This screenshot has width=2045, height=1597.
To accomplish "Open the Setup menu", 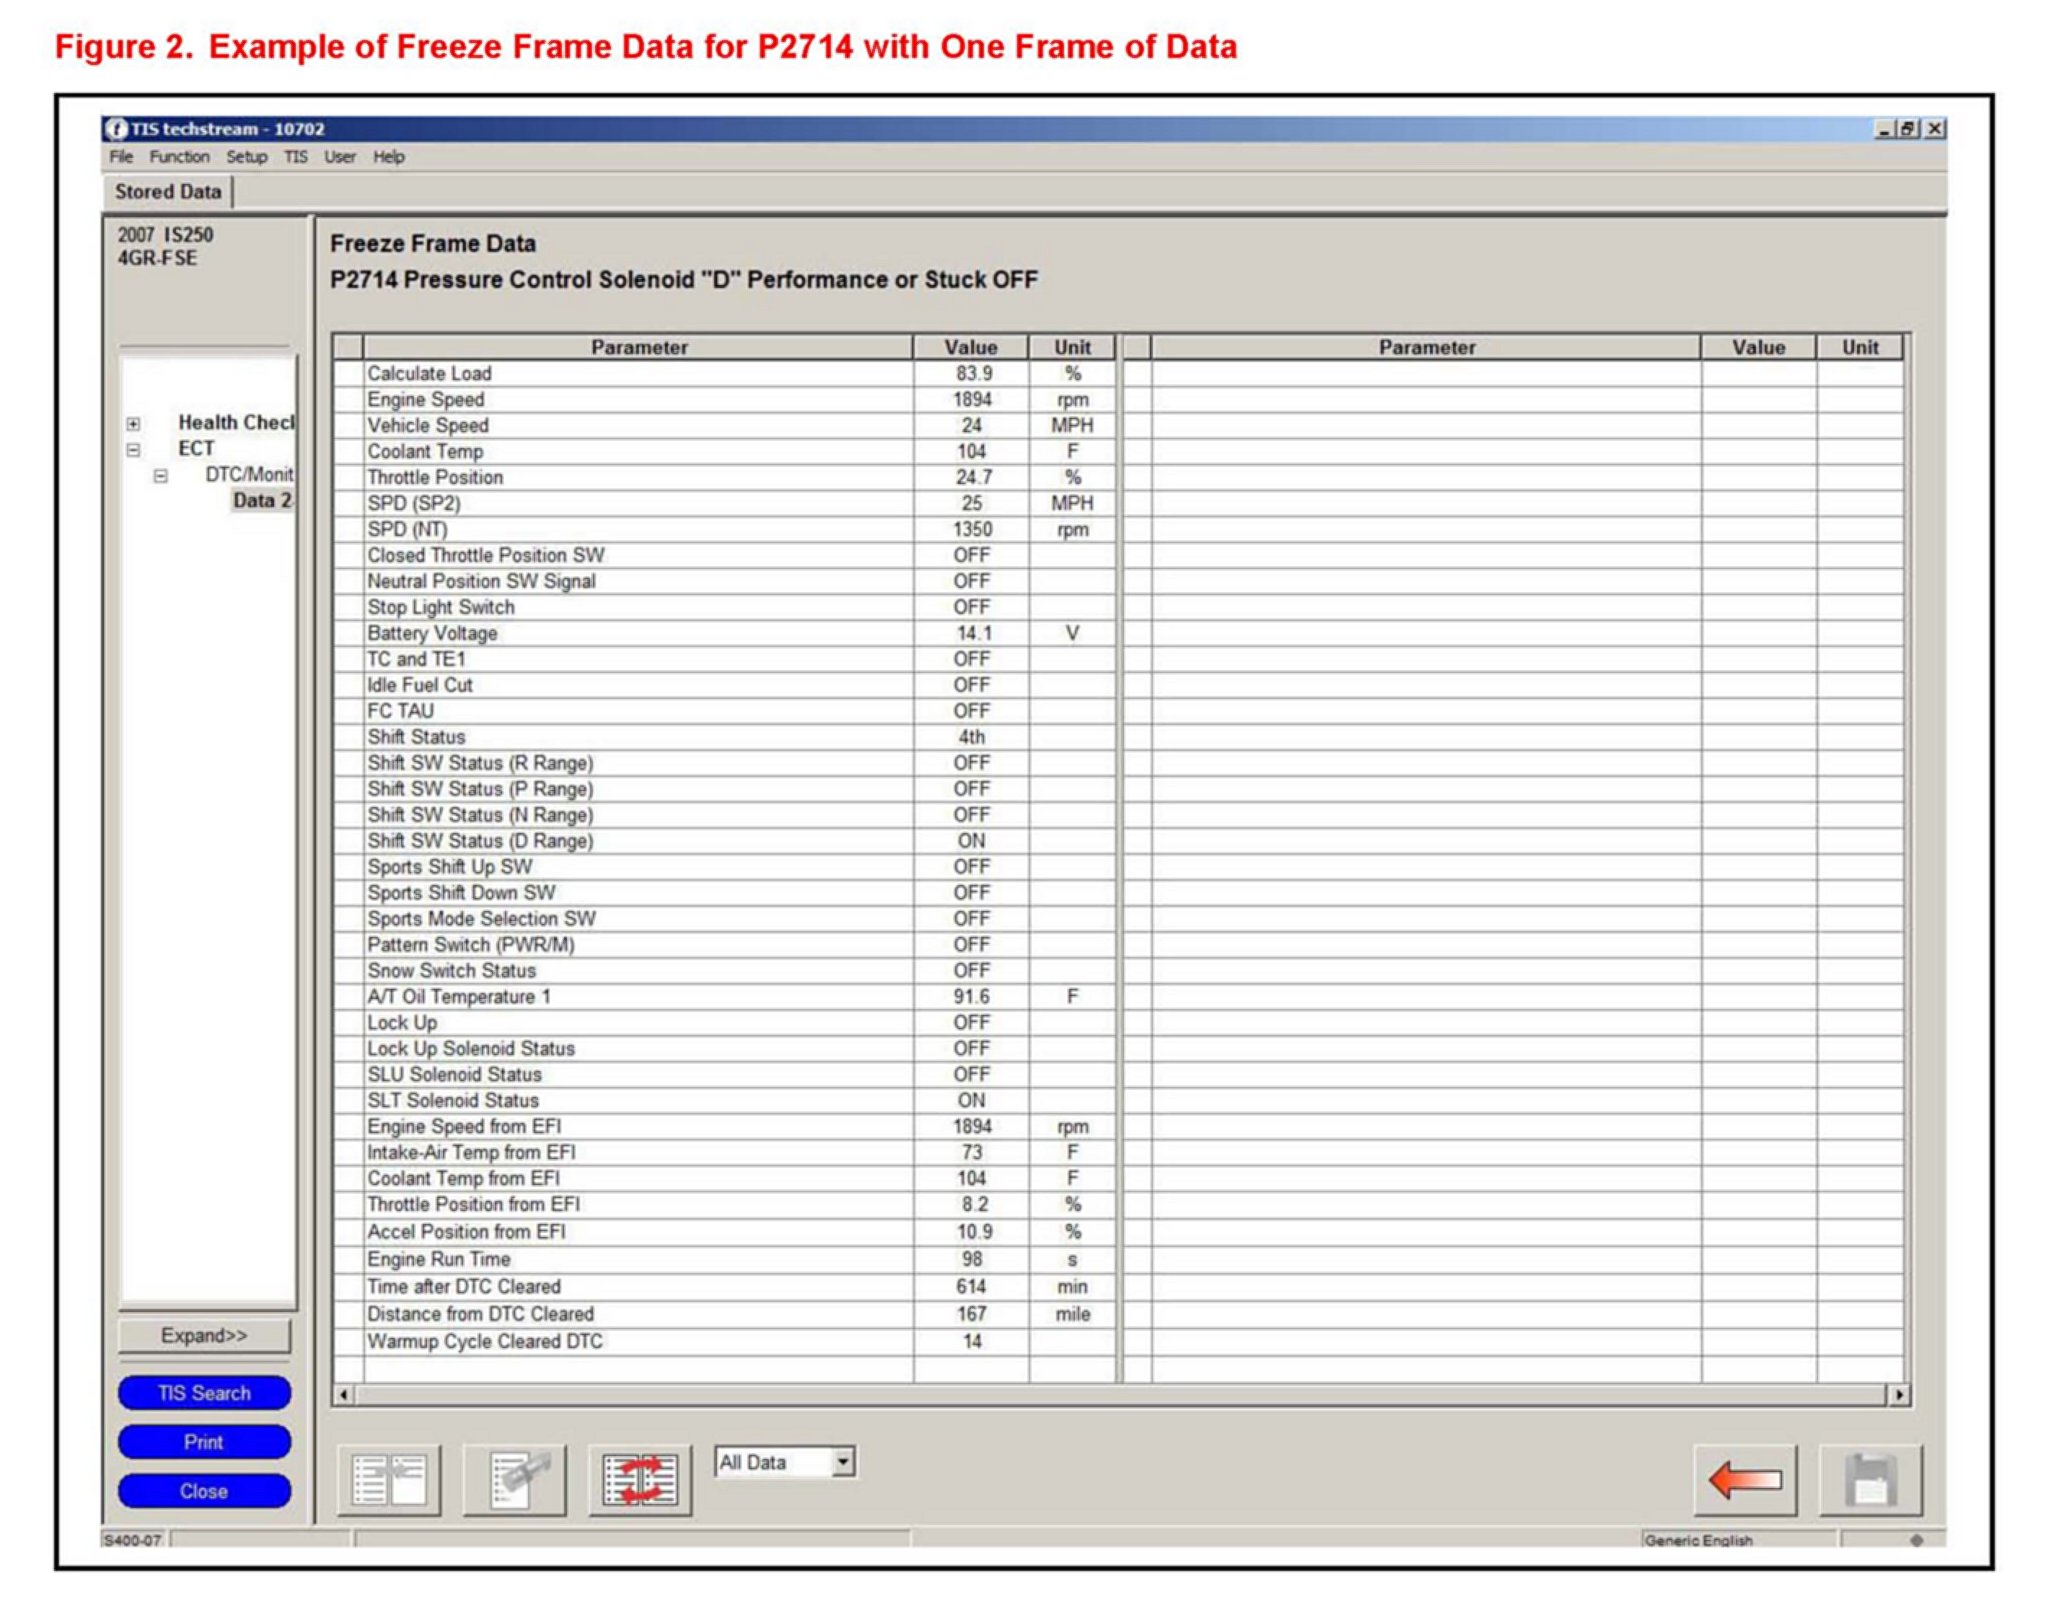I will [x=246, y=157].
